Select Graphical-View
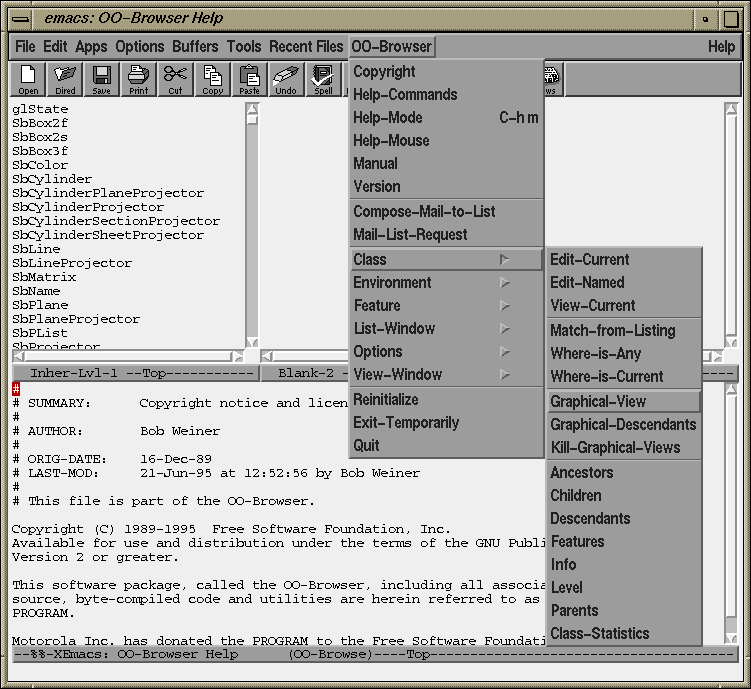The height and width of the screenshot is (689, 751). click(x=624, y=401)
